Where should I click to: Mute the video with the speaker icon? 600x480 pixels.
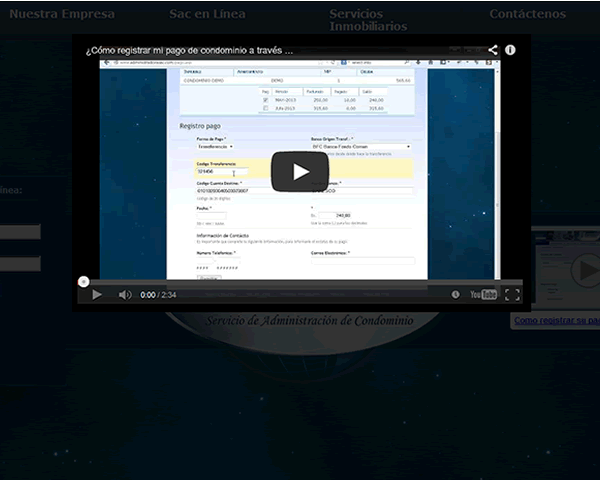(x=125, y=295)
